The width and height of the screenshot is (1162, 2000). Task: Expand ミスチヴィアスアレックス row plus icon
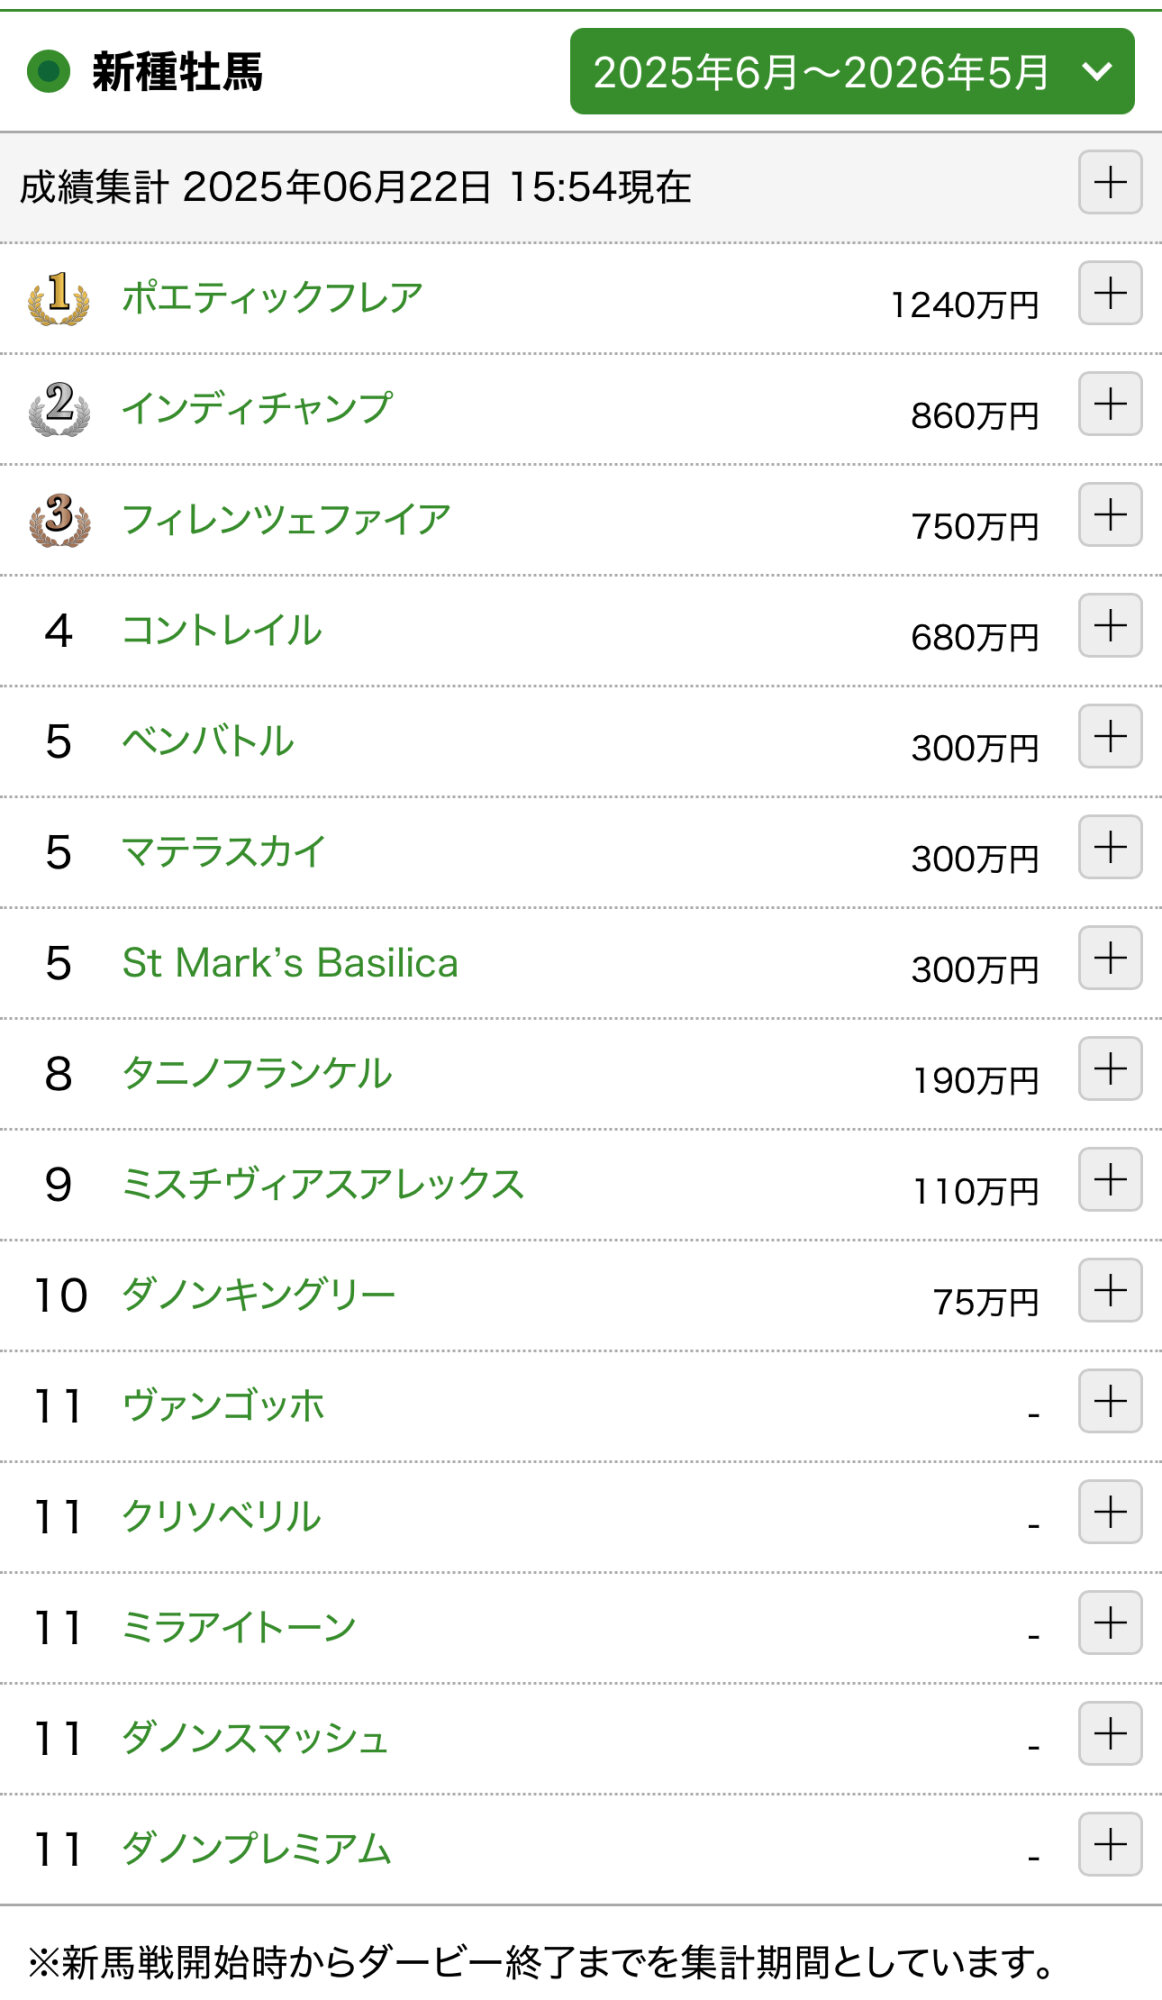(x=1110, y=1180)
